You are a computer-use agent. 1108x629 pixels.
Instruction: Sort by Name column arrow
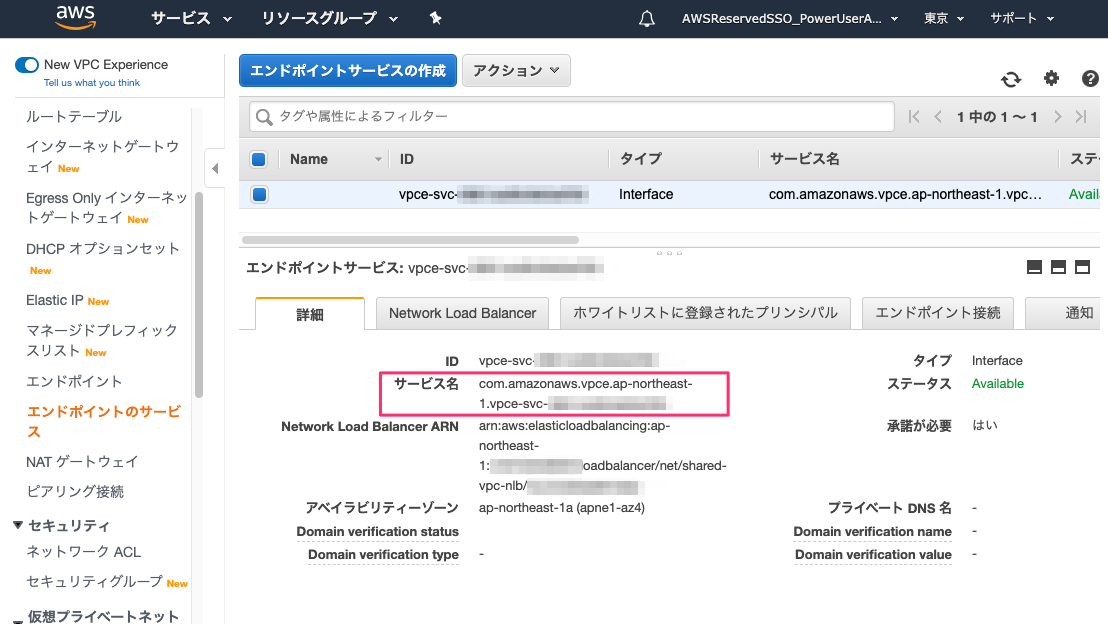378,160
